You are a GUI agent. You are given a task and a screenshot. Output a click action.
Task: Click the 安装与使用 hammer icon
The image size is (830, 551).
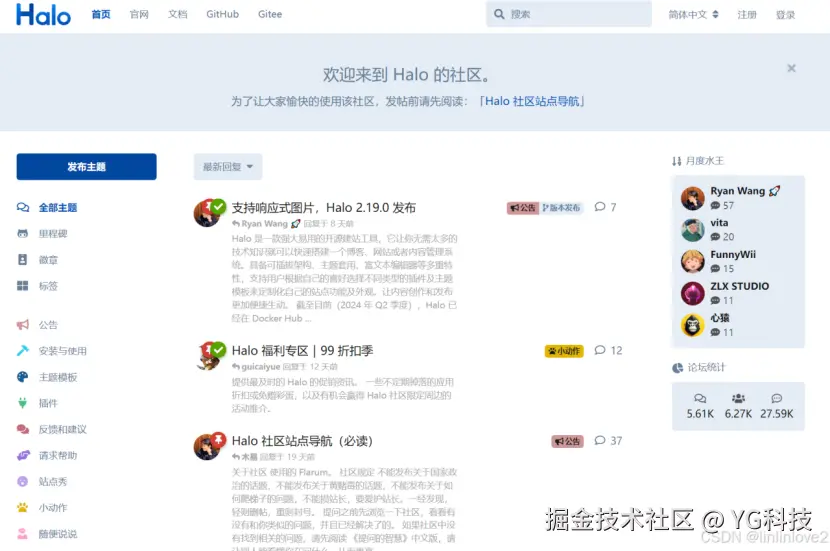pos(23,350)
